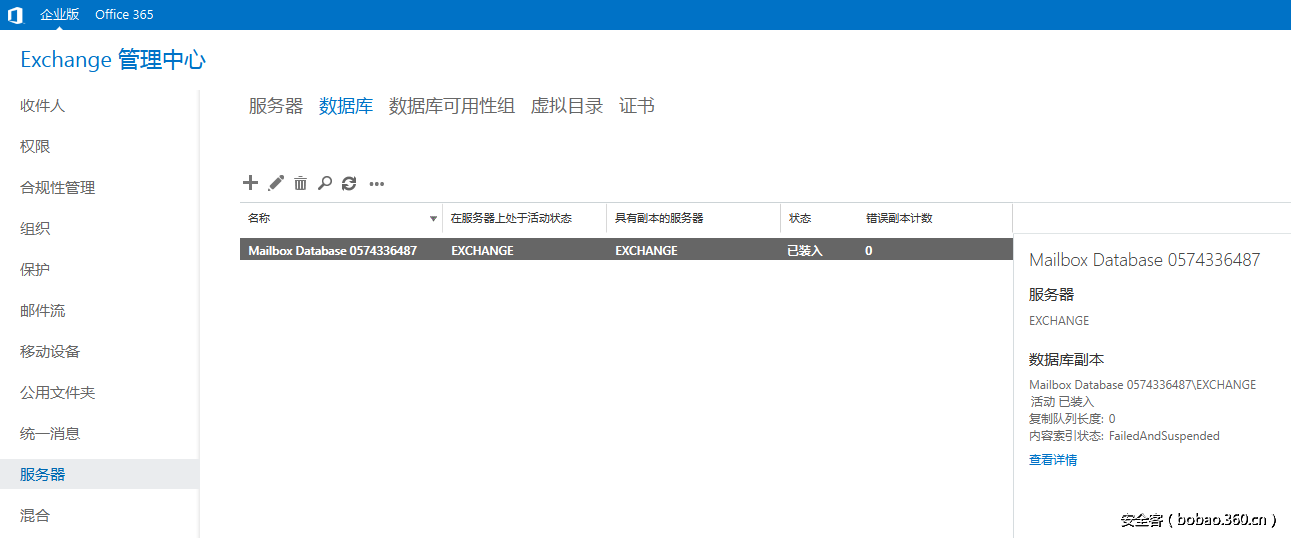Navigate to 邮件流 in sidebar

pyautogui.click(x=43, y=311)
